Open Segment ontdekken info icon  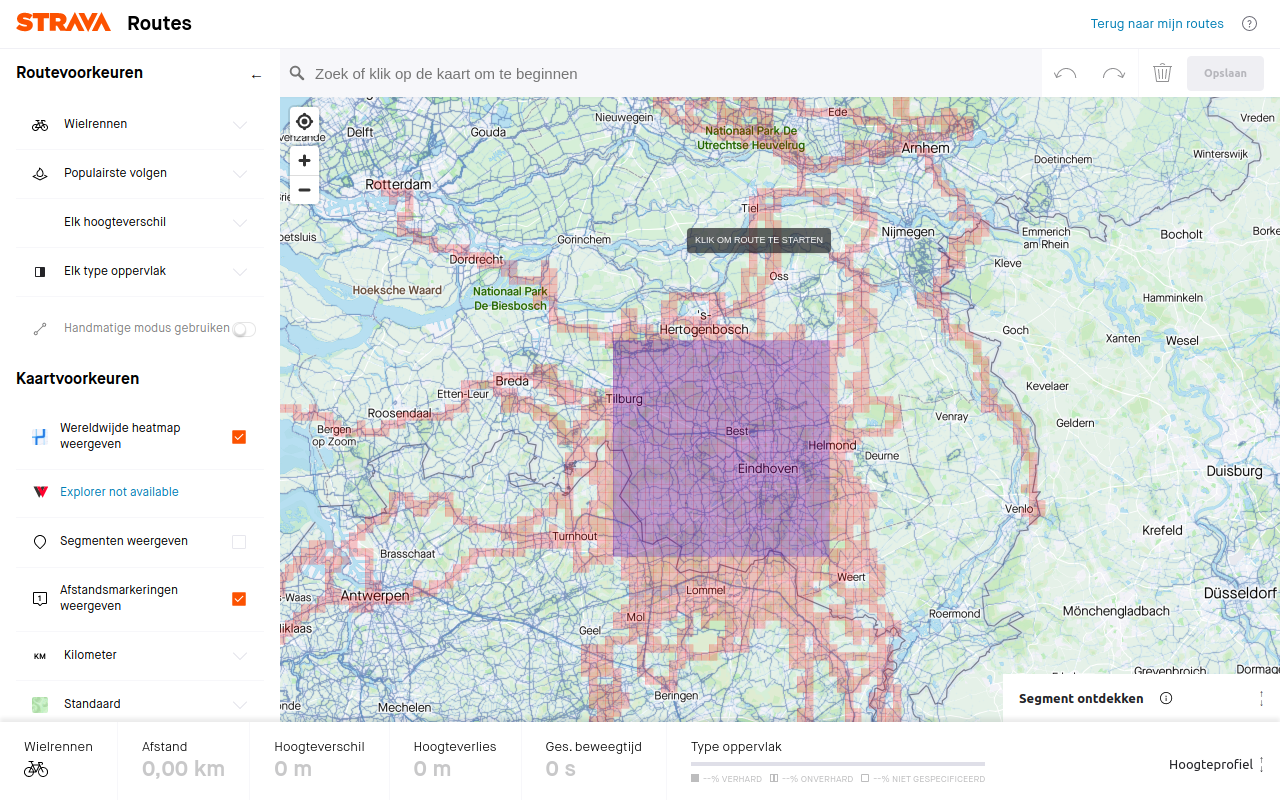1166,699
